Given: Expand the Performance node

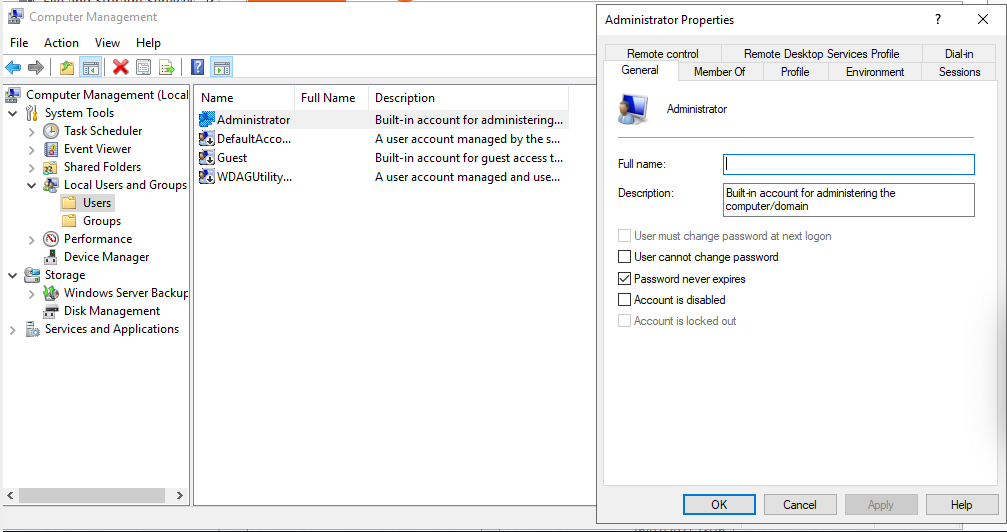Looking at the screenshot, I should pos(31,239).
